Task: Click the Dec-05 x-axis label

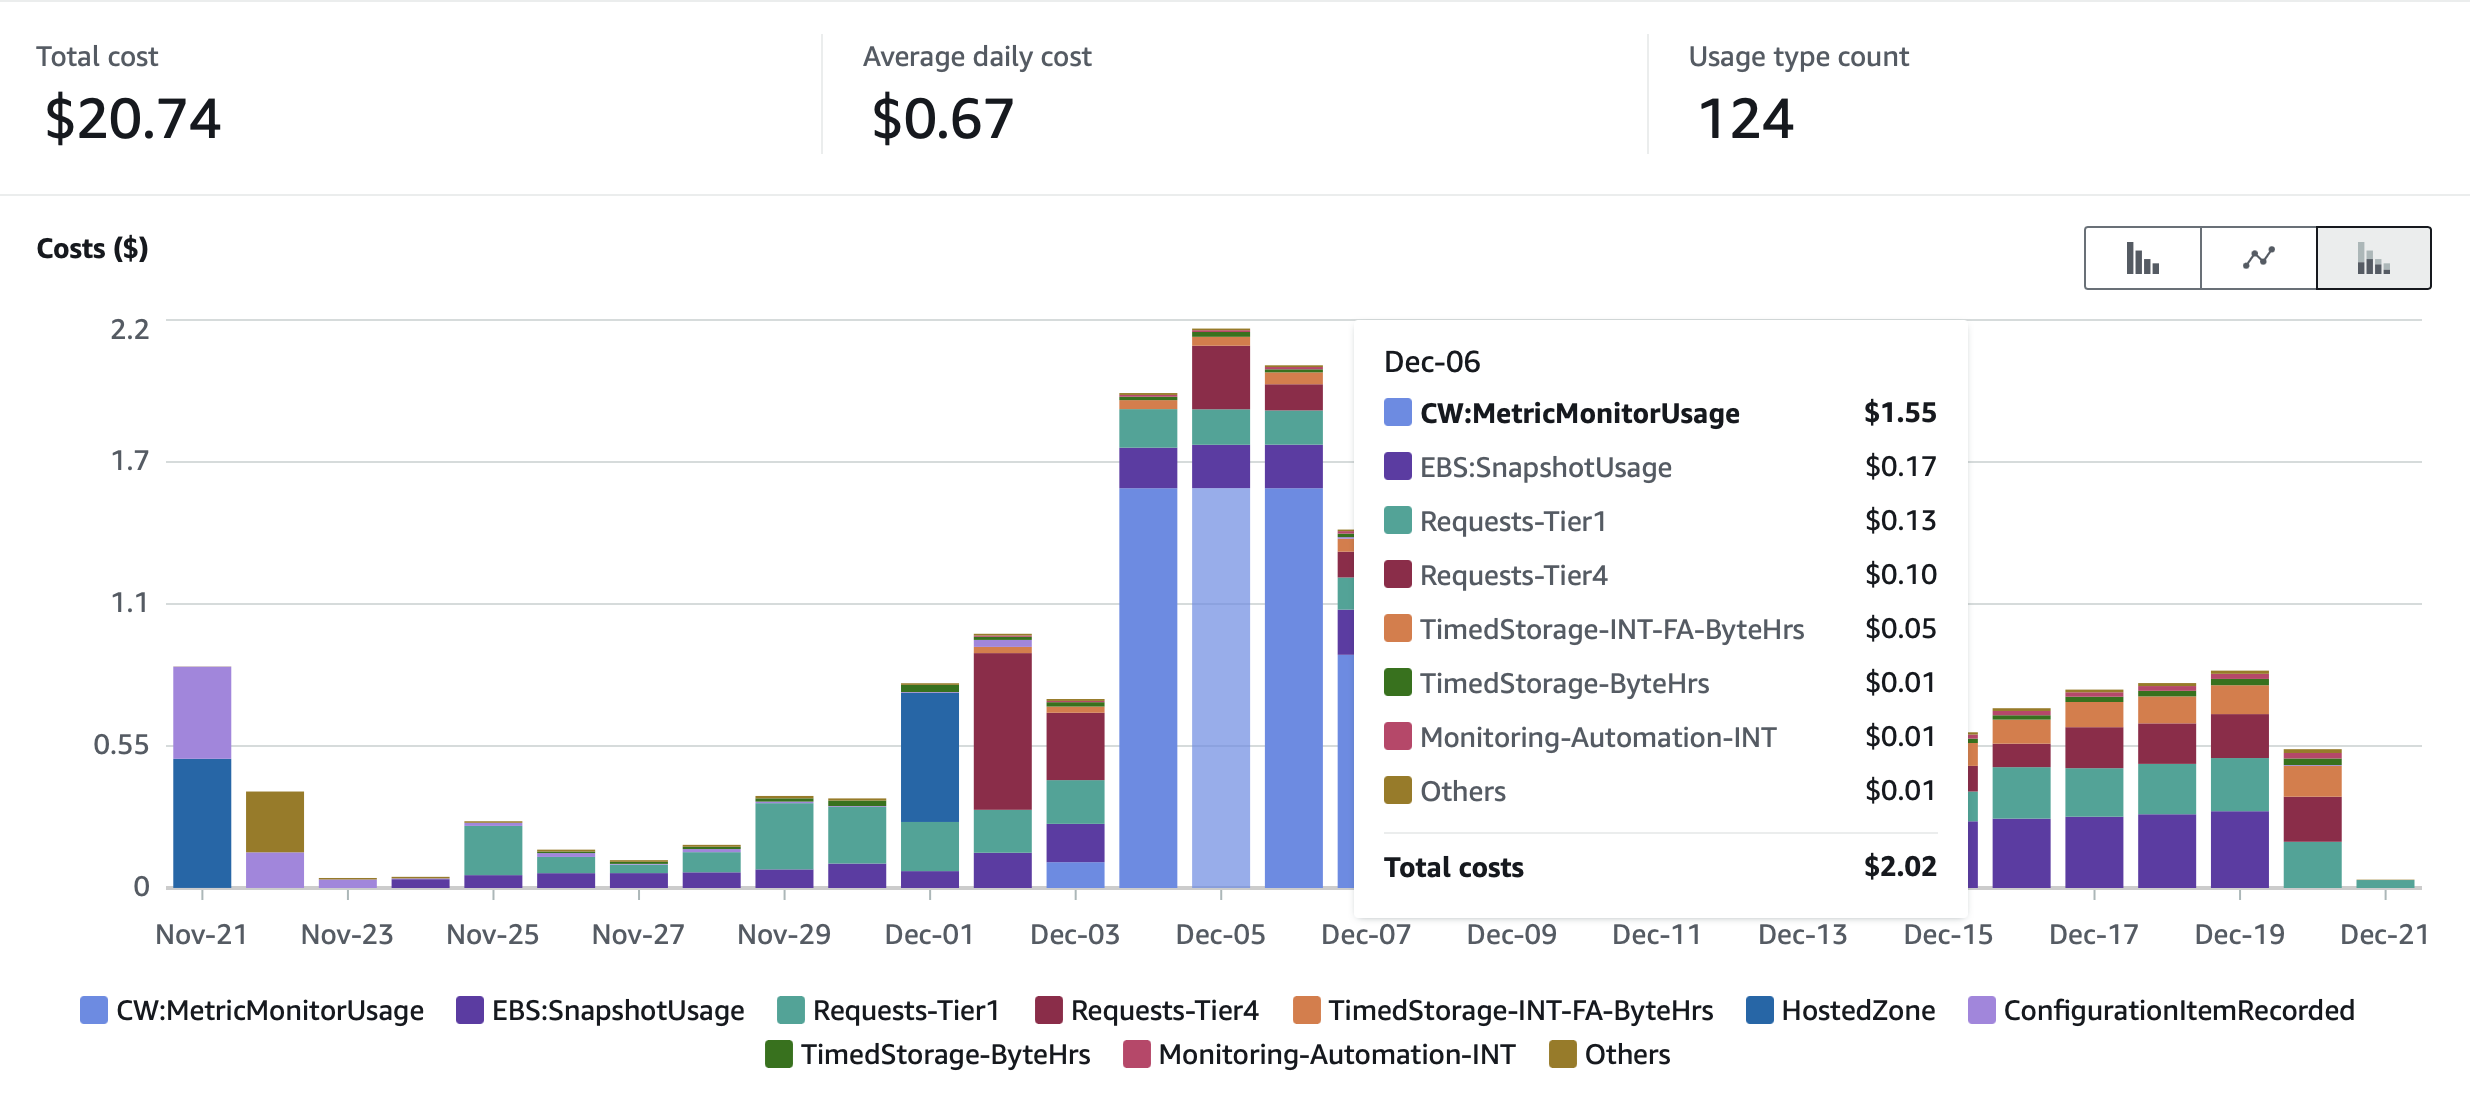Action: click(x=1220, y=934)
